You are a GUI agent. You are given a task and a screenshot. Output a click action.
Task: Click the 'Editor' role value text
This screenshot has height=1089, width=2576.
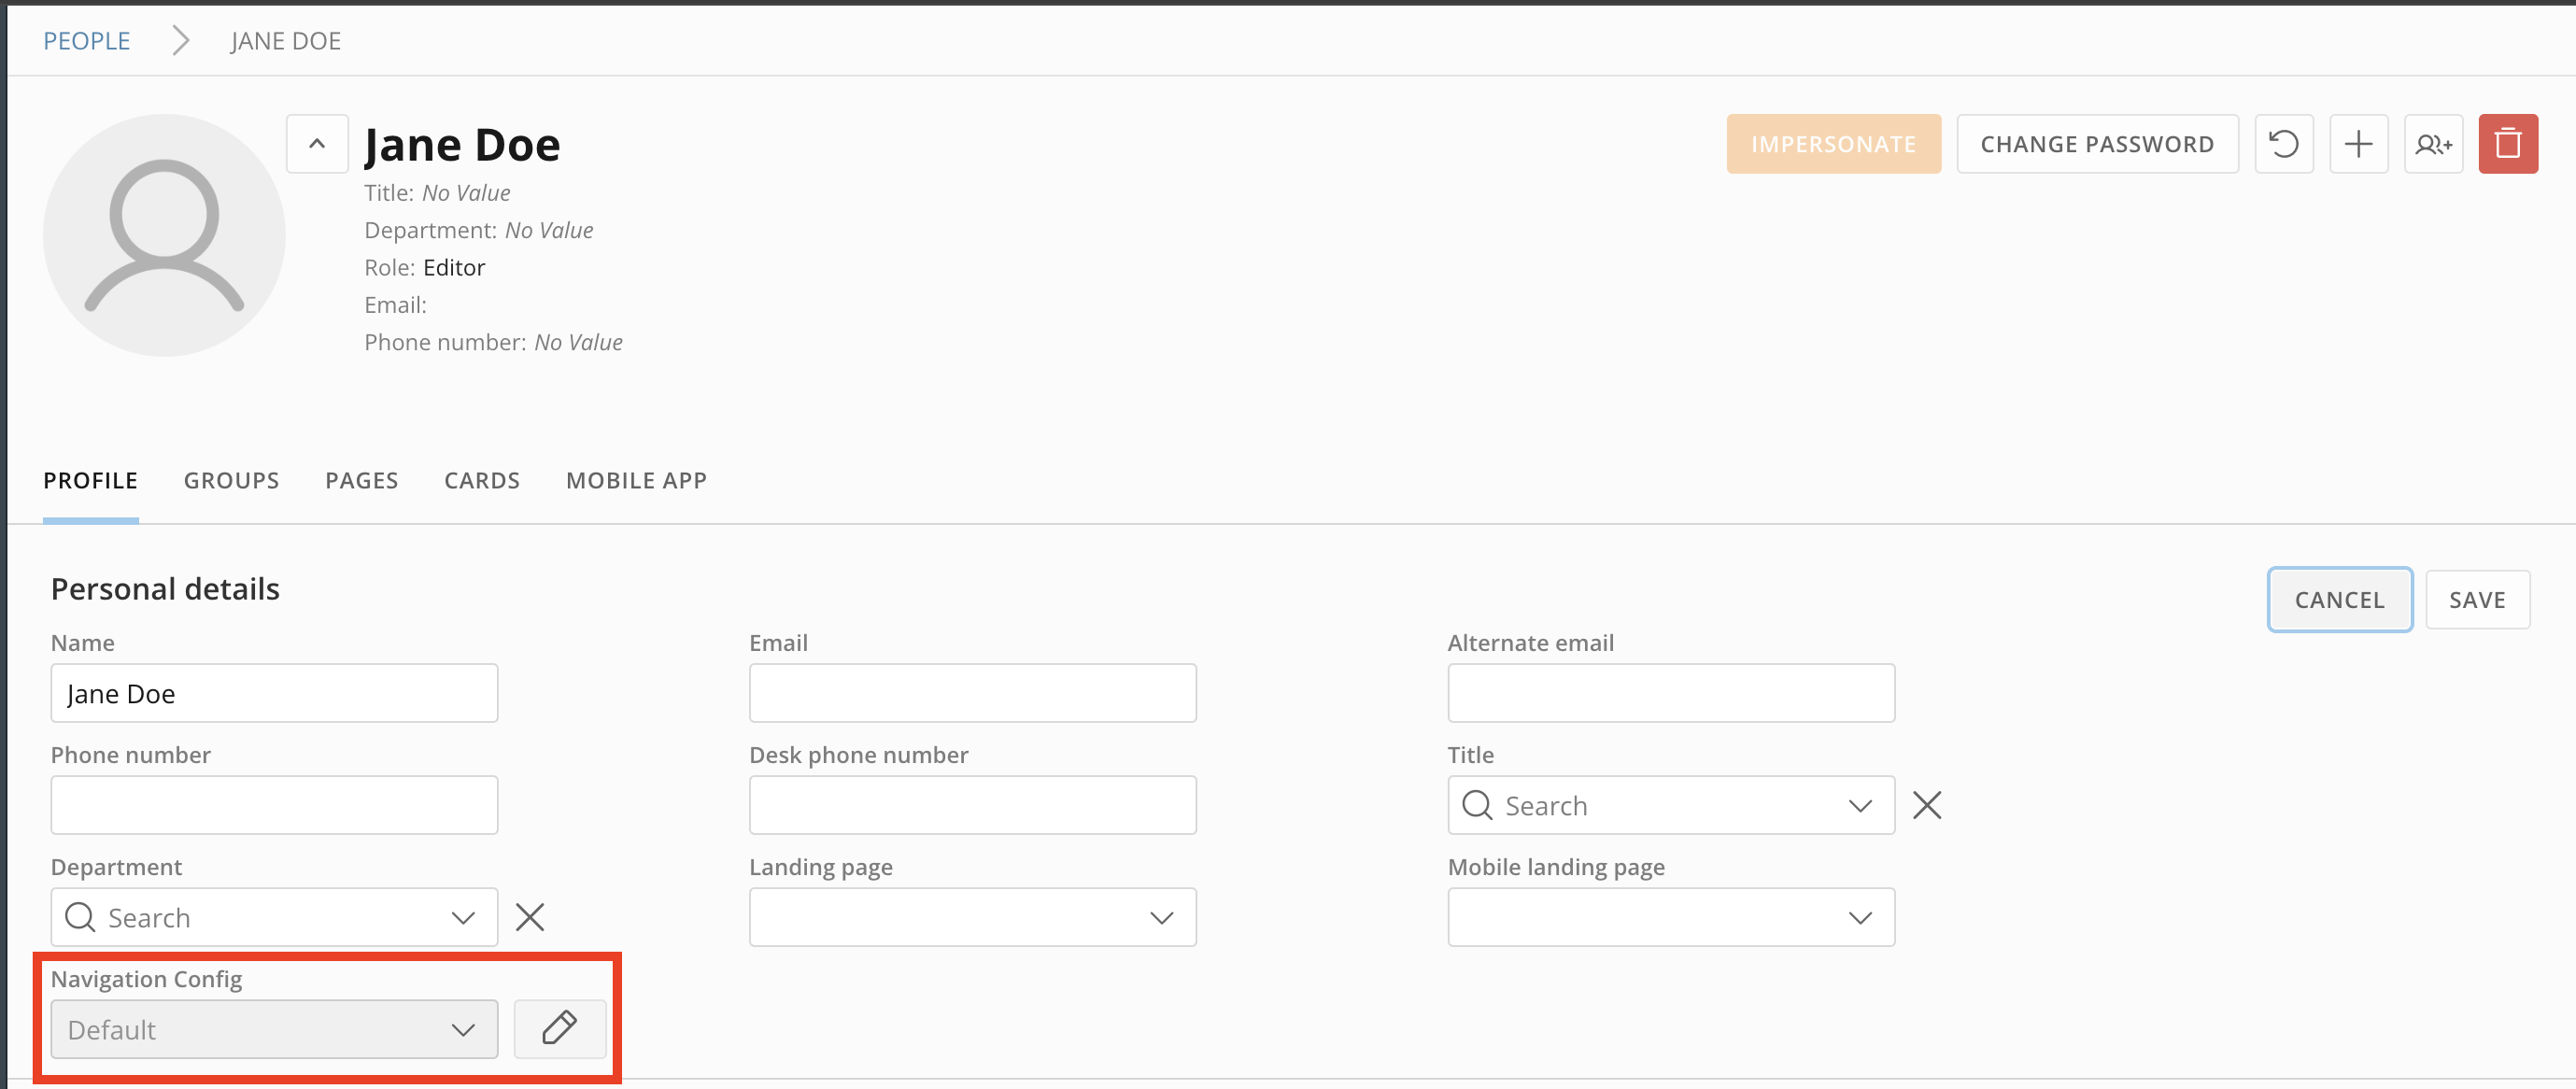[454, 267]
